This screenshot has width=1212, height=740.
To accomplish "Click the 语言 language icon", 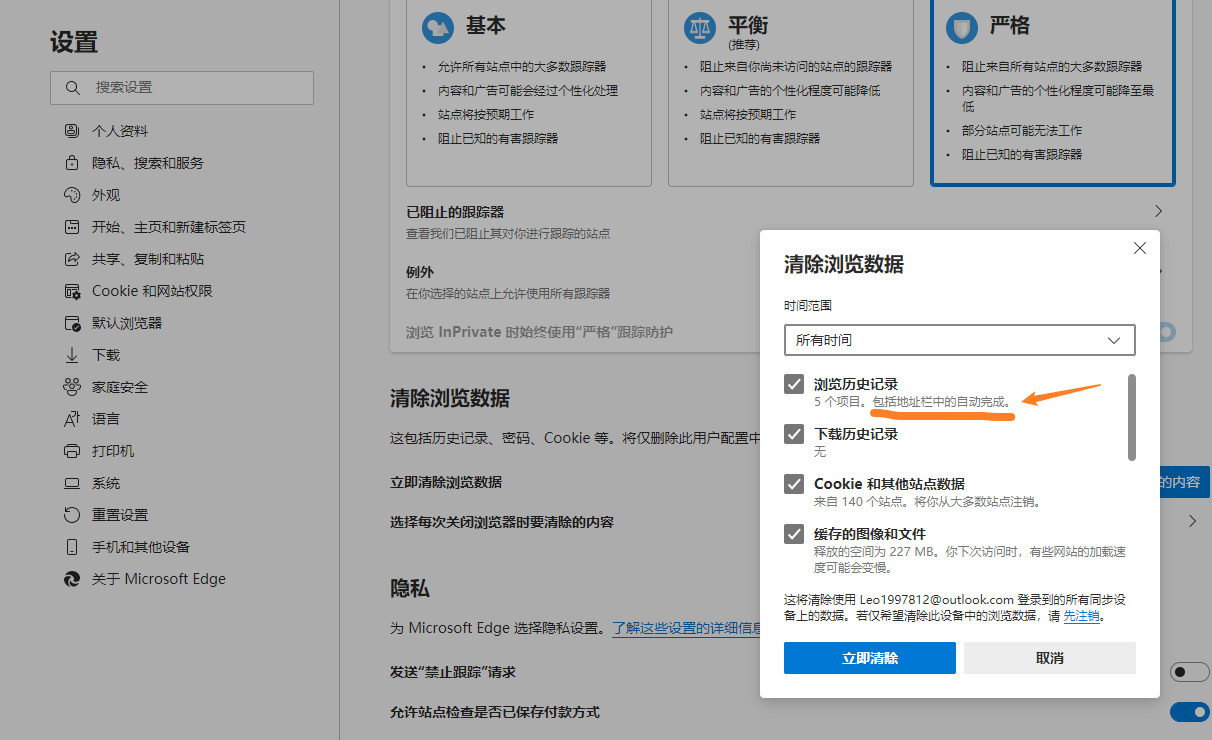I will point(72,419).
